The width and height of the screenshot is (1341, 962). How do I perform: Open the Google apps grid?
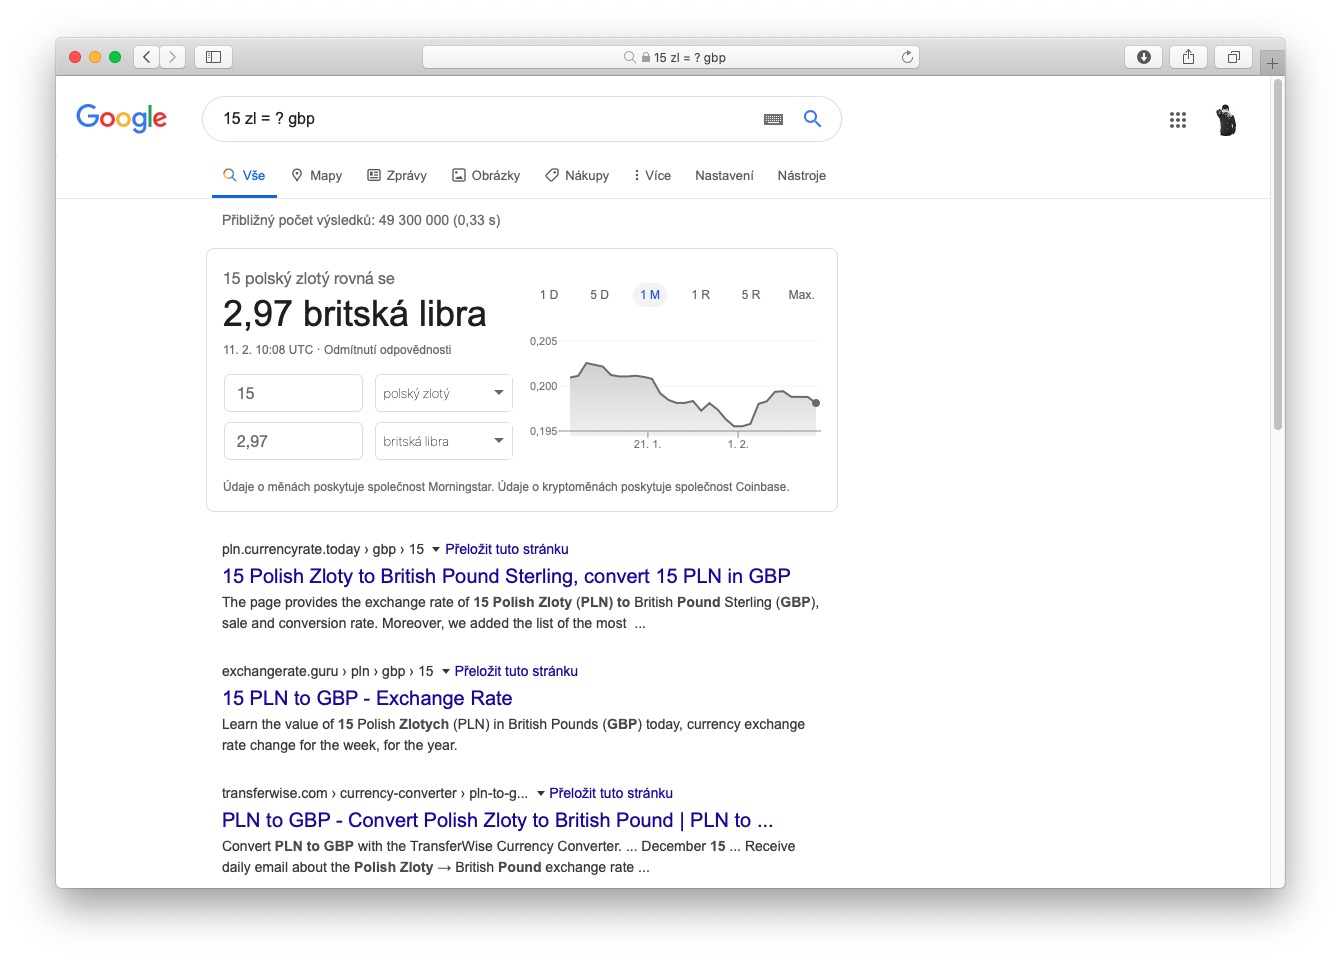click(x=1177, y=120)
